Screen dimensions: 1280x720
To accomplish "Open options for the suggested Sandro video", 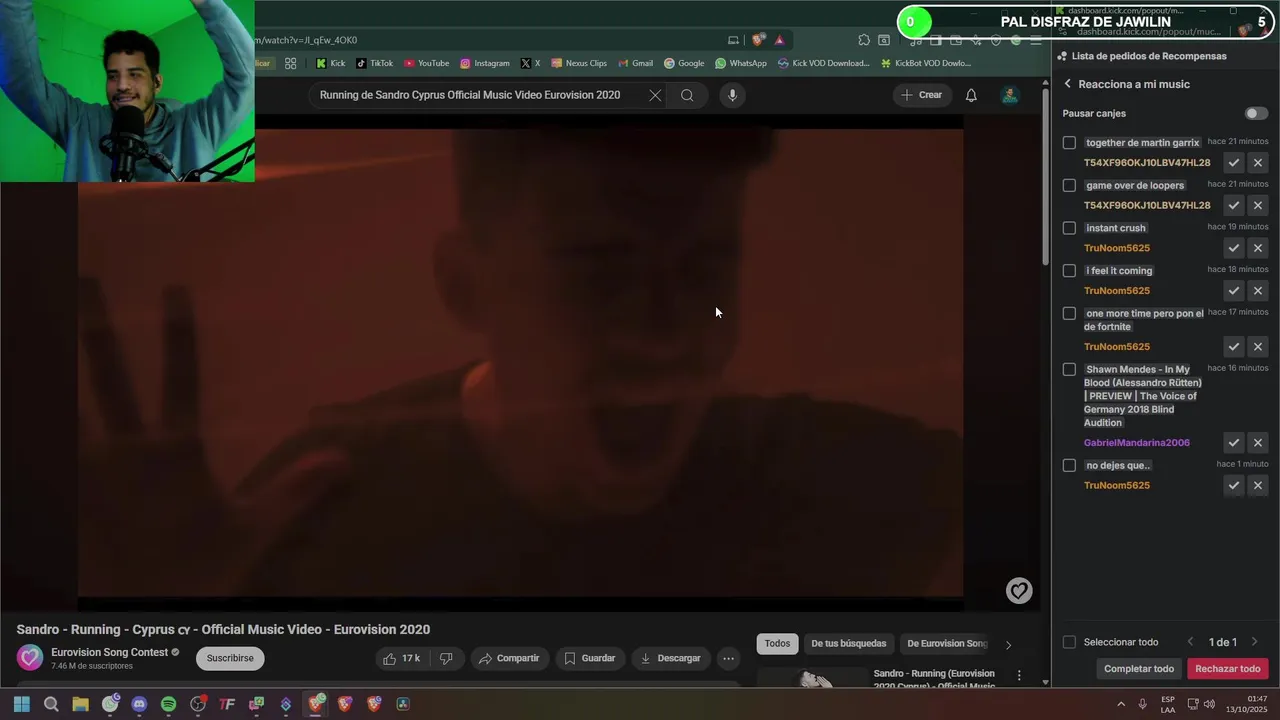I will [1019, 676].
